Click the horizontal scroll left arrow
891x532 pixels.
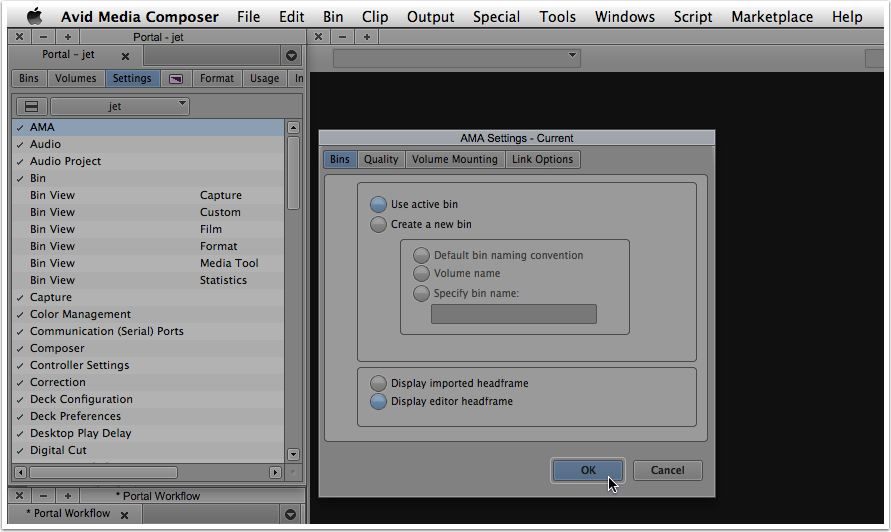click(21, 472)
